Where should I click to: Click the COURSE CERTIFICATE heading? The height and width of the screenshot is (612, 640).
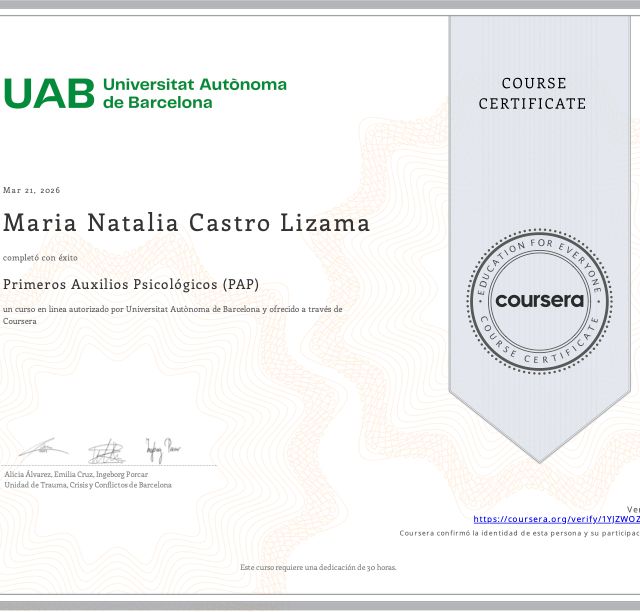click(x=533, y=93)
